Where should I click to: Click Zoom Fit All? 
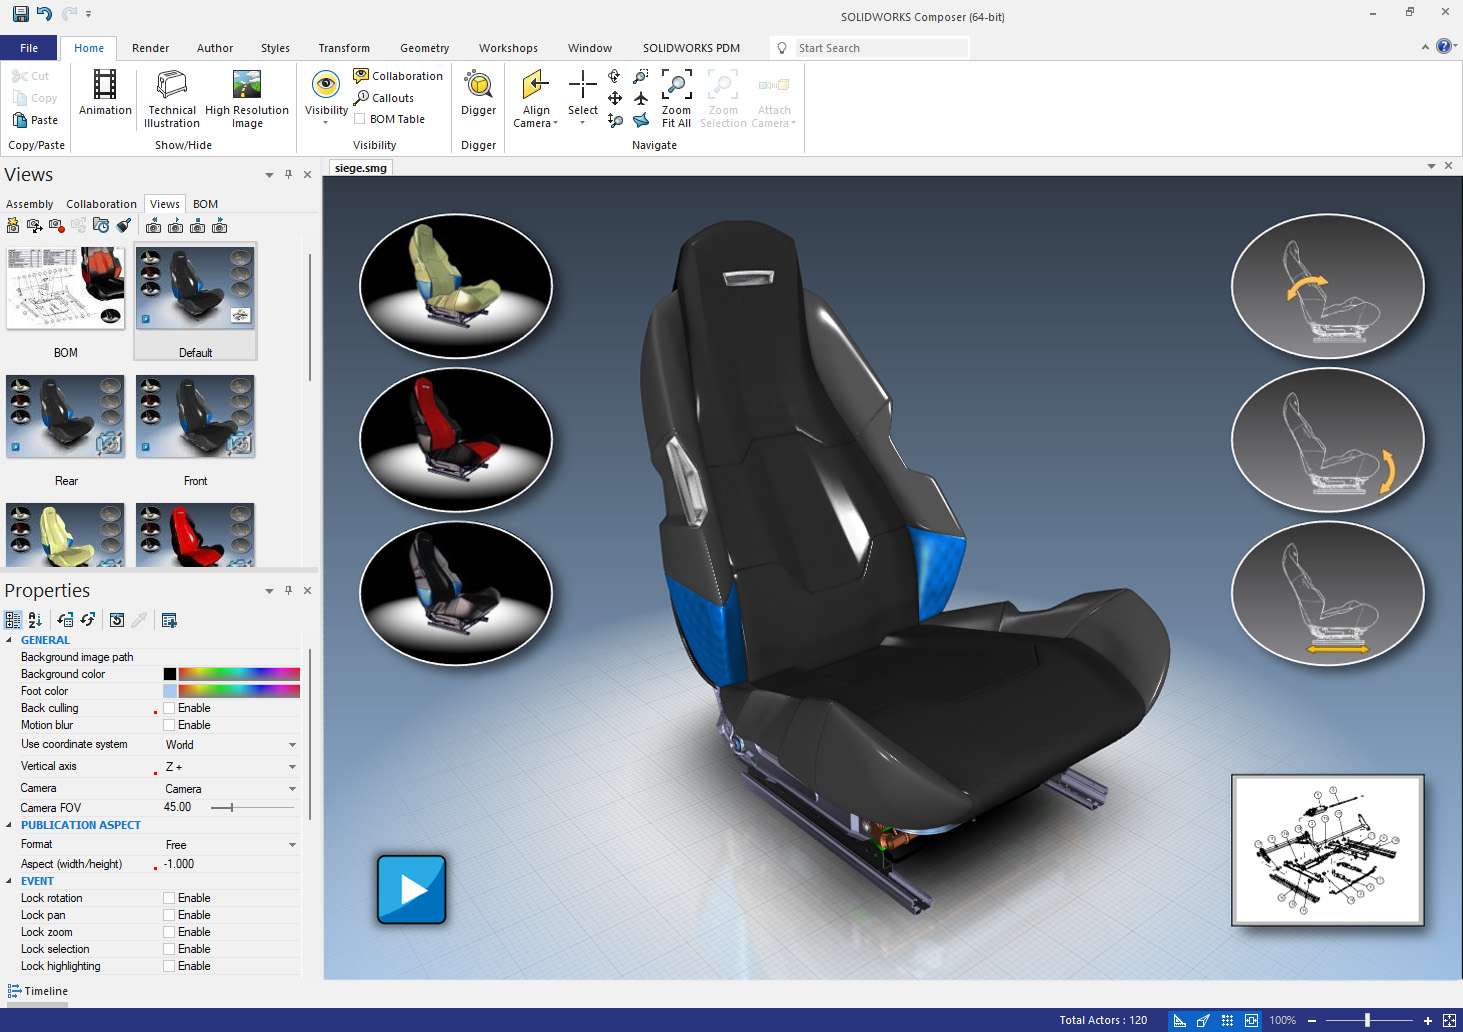coord(676,99)
